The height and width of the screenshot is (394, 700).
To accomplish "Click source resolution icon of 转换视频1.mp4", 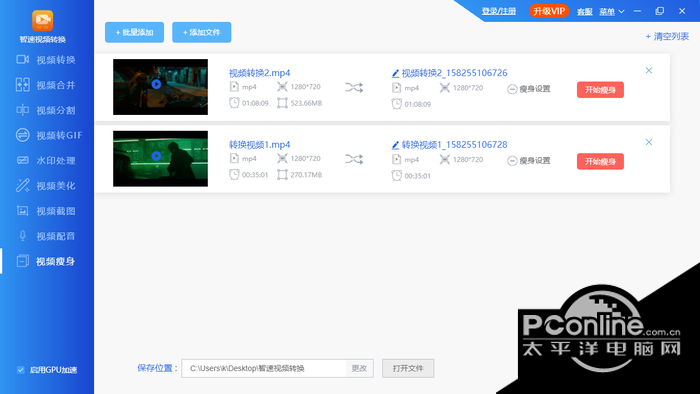I will [282, 158].
